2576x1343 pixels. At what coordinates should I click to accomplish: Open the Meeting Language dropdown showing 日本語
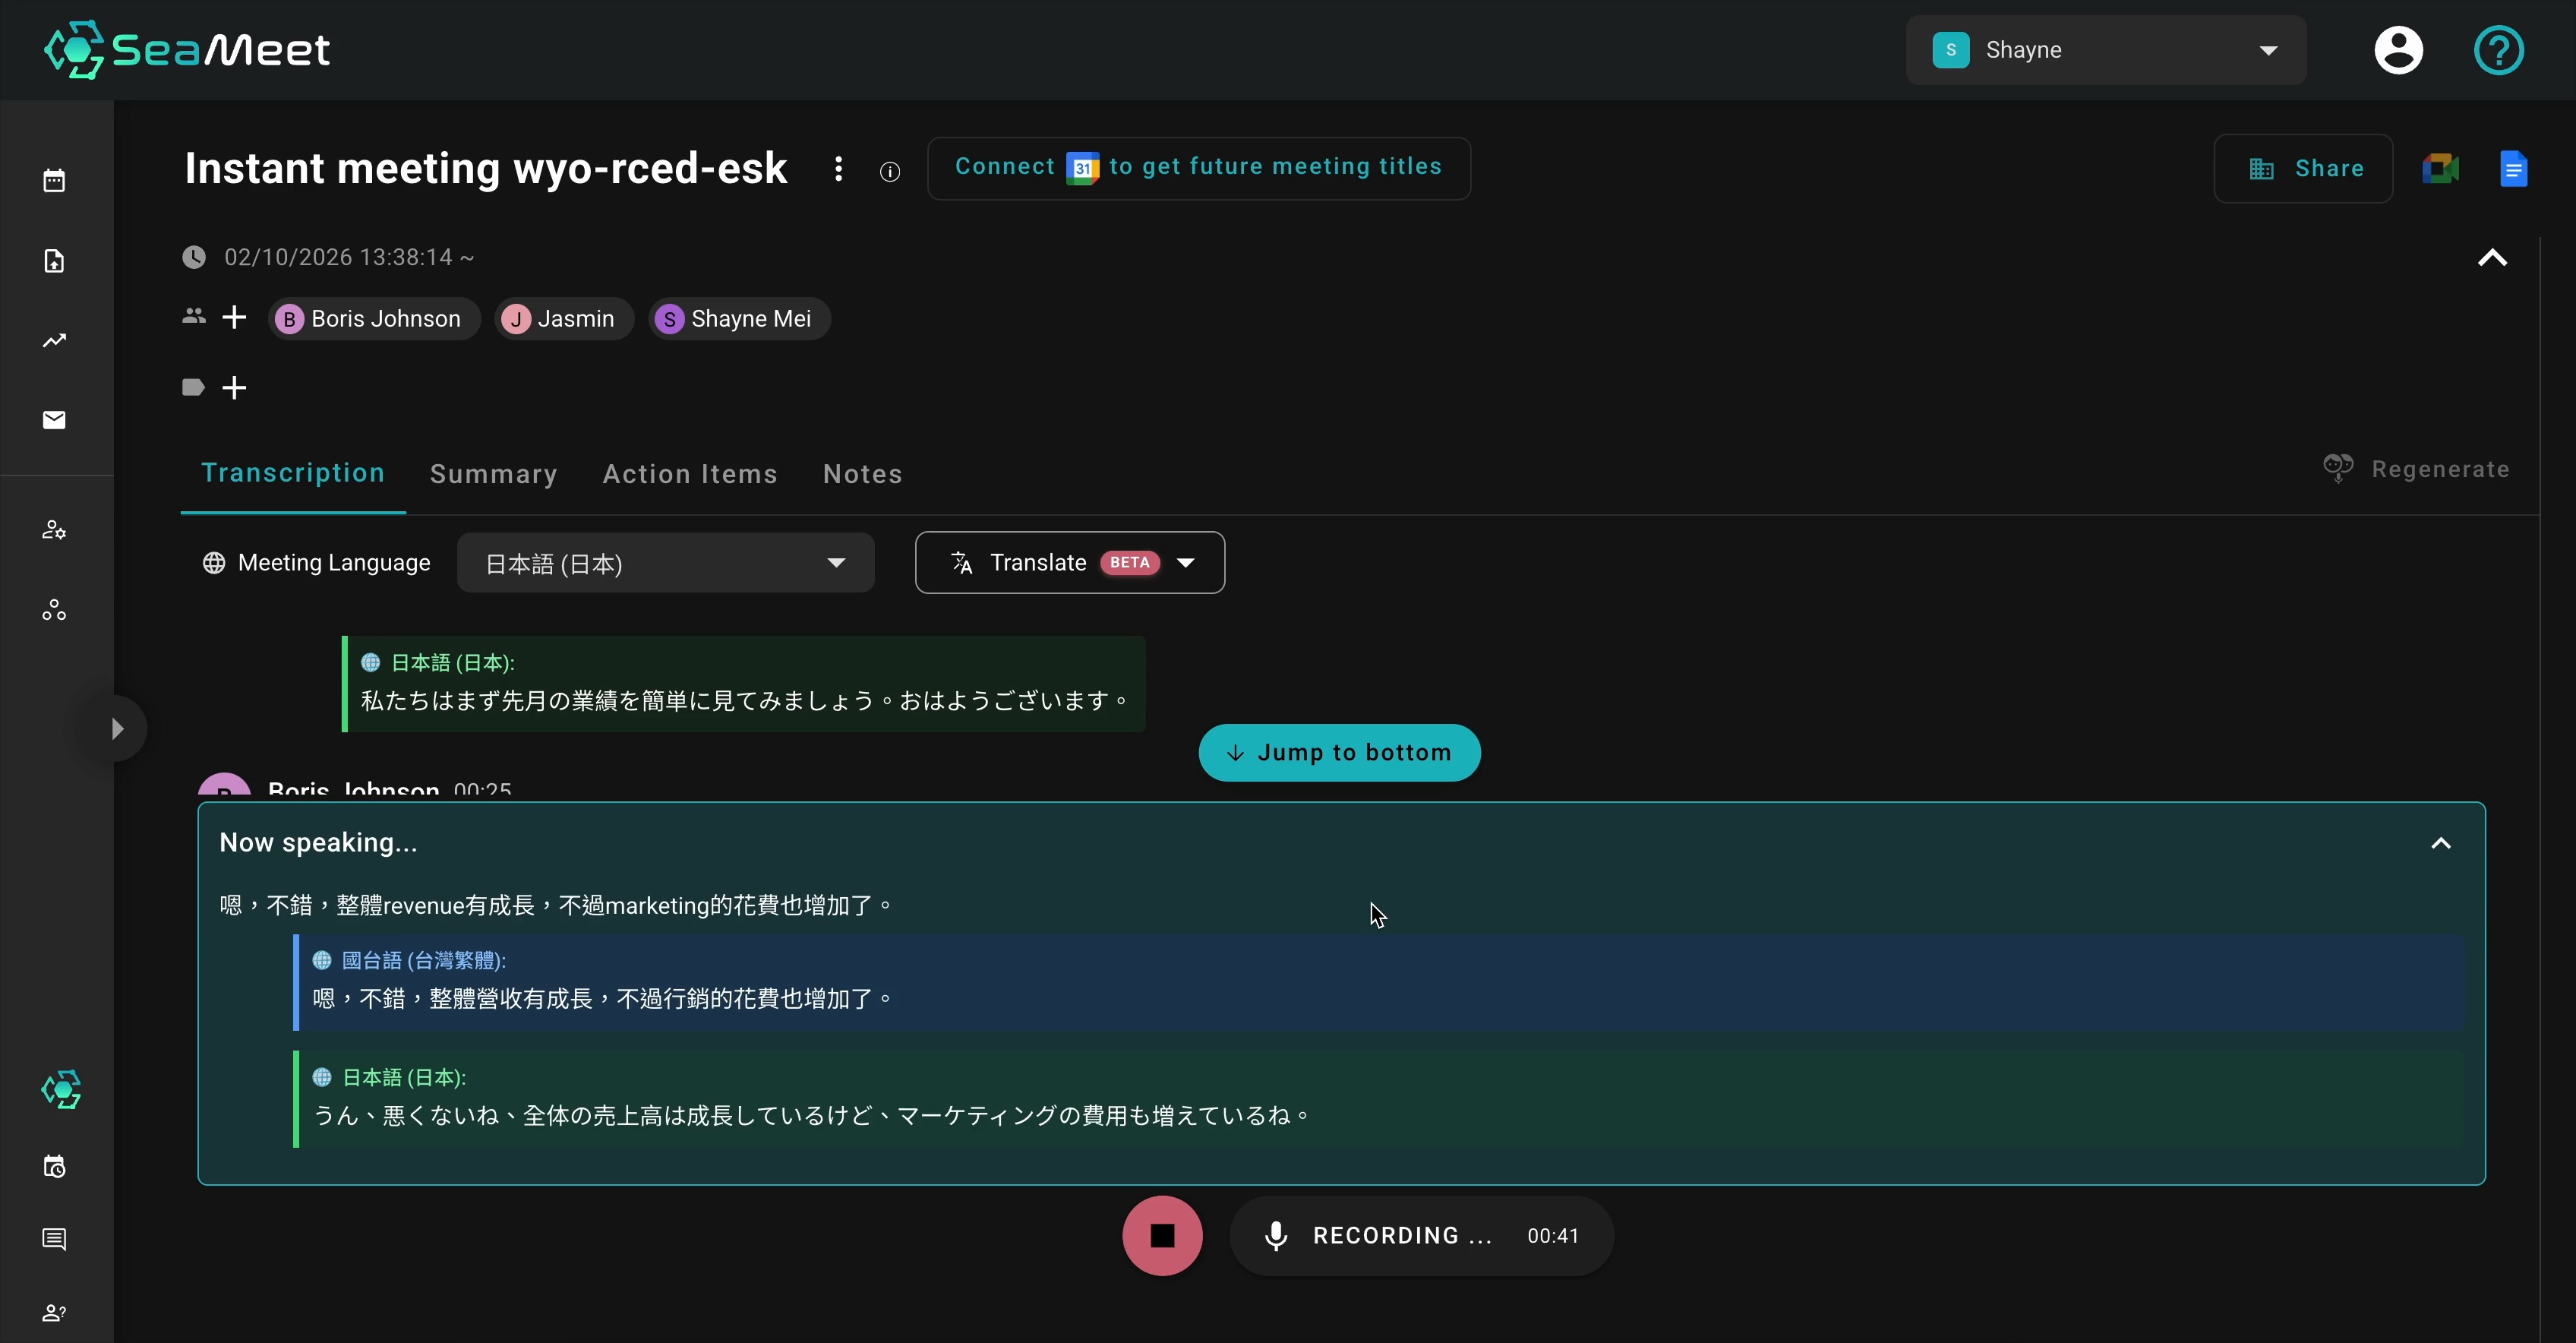click(x=665, y=562)
